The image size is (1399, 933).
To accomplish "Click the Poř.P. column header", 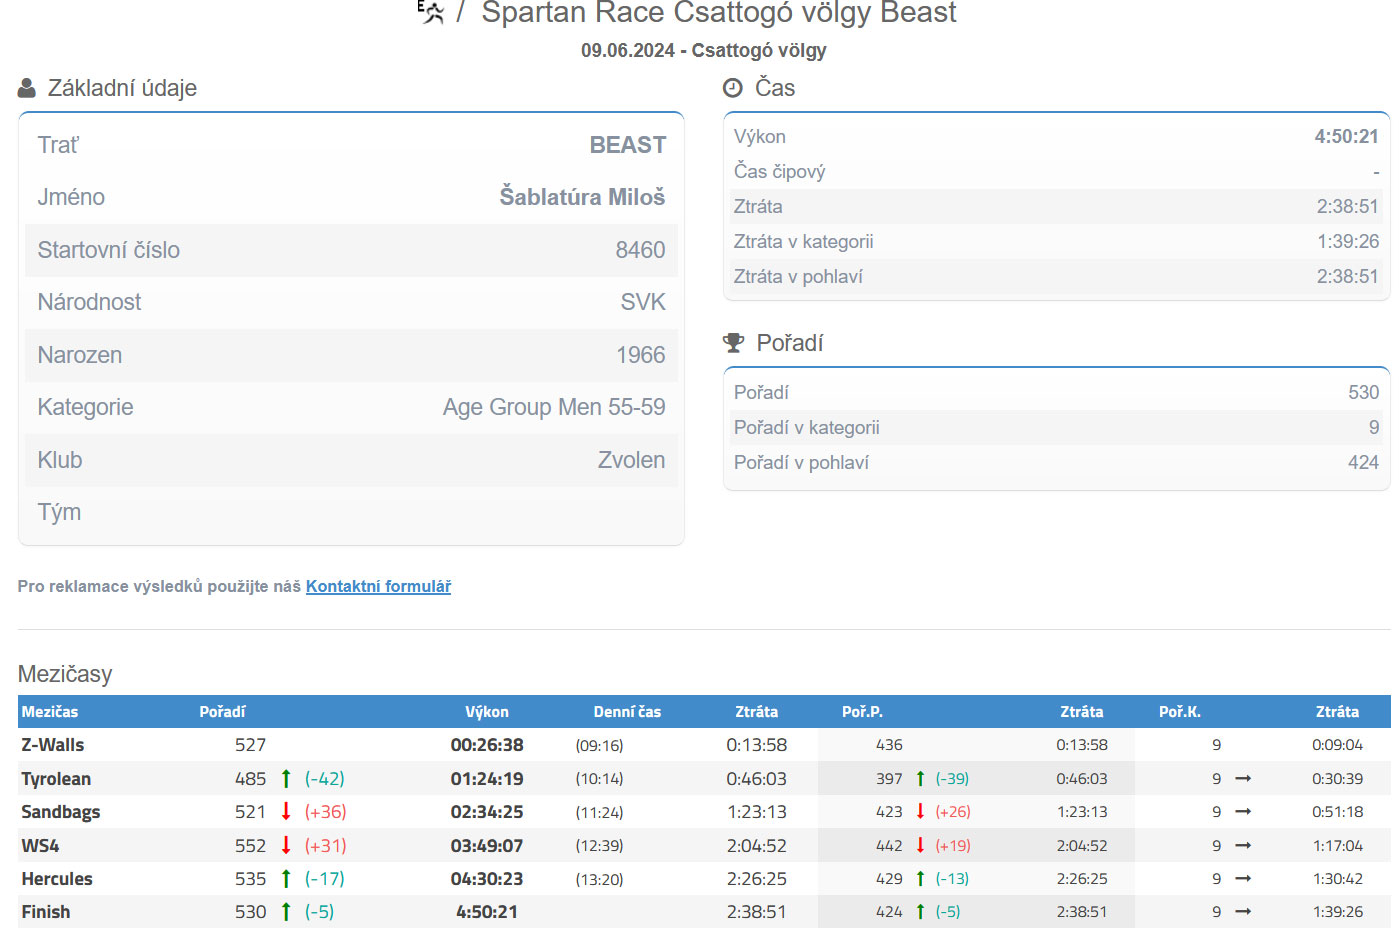I will click(x=862, y=712).
